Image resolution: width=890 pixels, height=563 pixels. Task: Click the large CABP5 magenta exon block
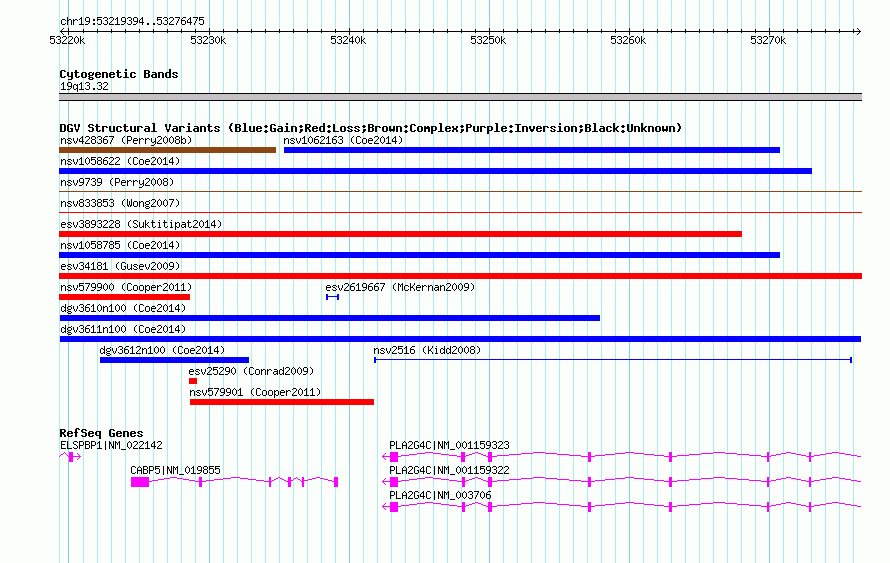[140, 482]
